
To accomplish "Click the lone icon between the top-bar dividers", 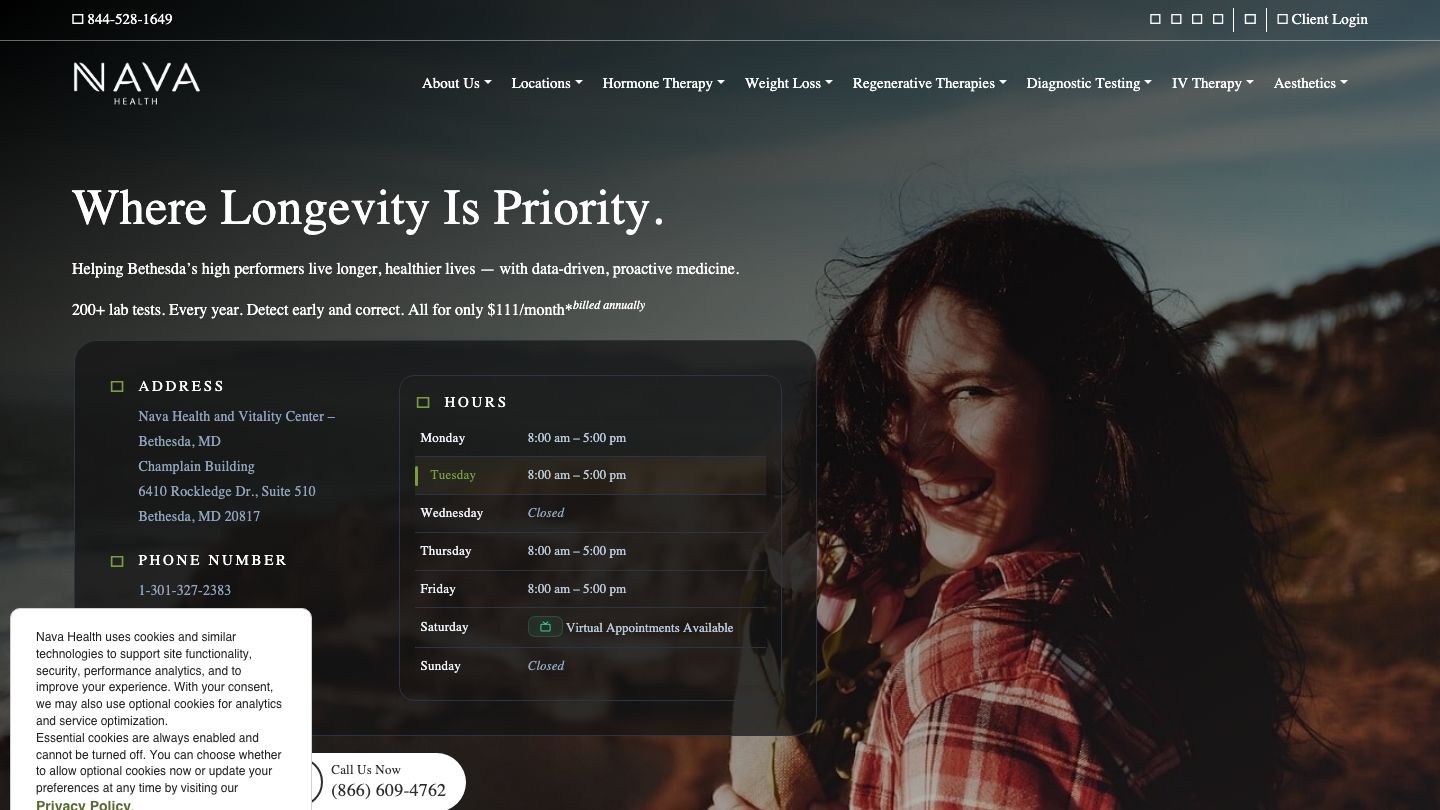I will pyautogui.click(x=1250, y=19).
